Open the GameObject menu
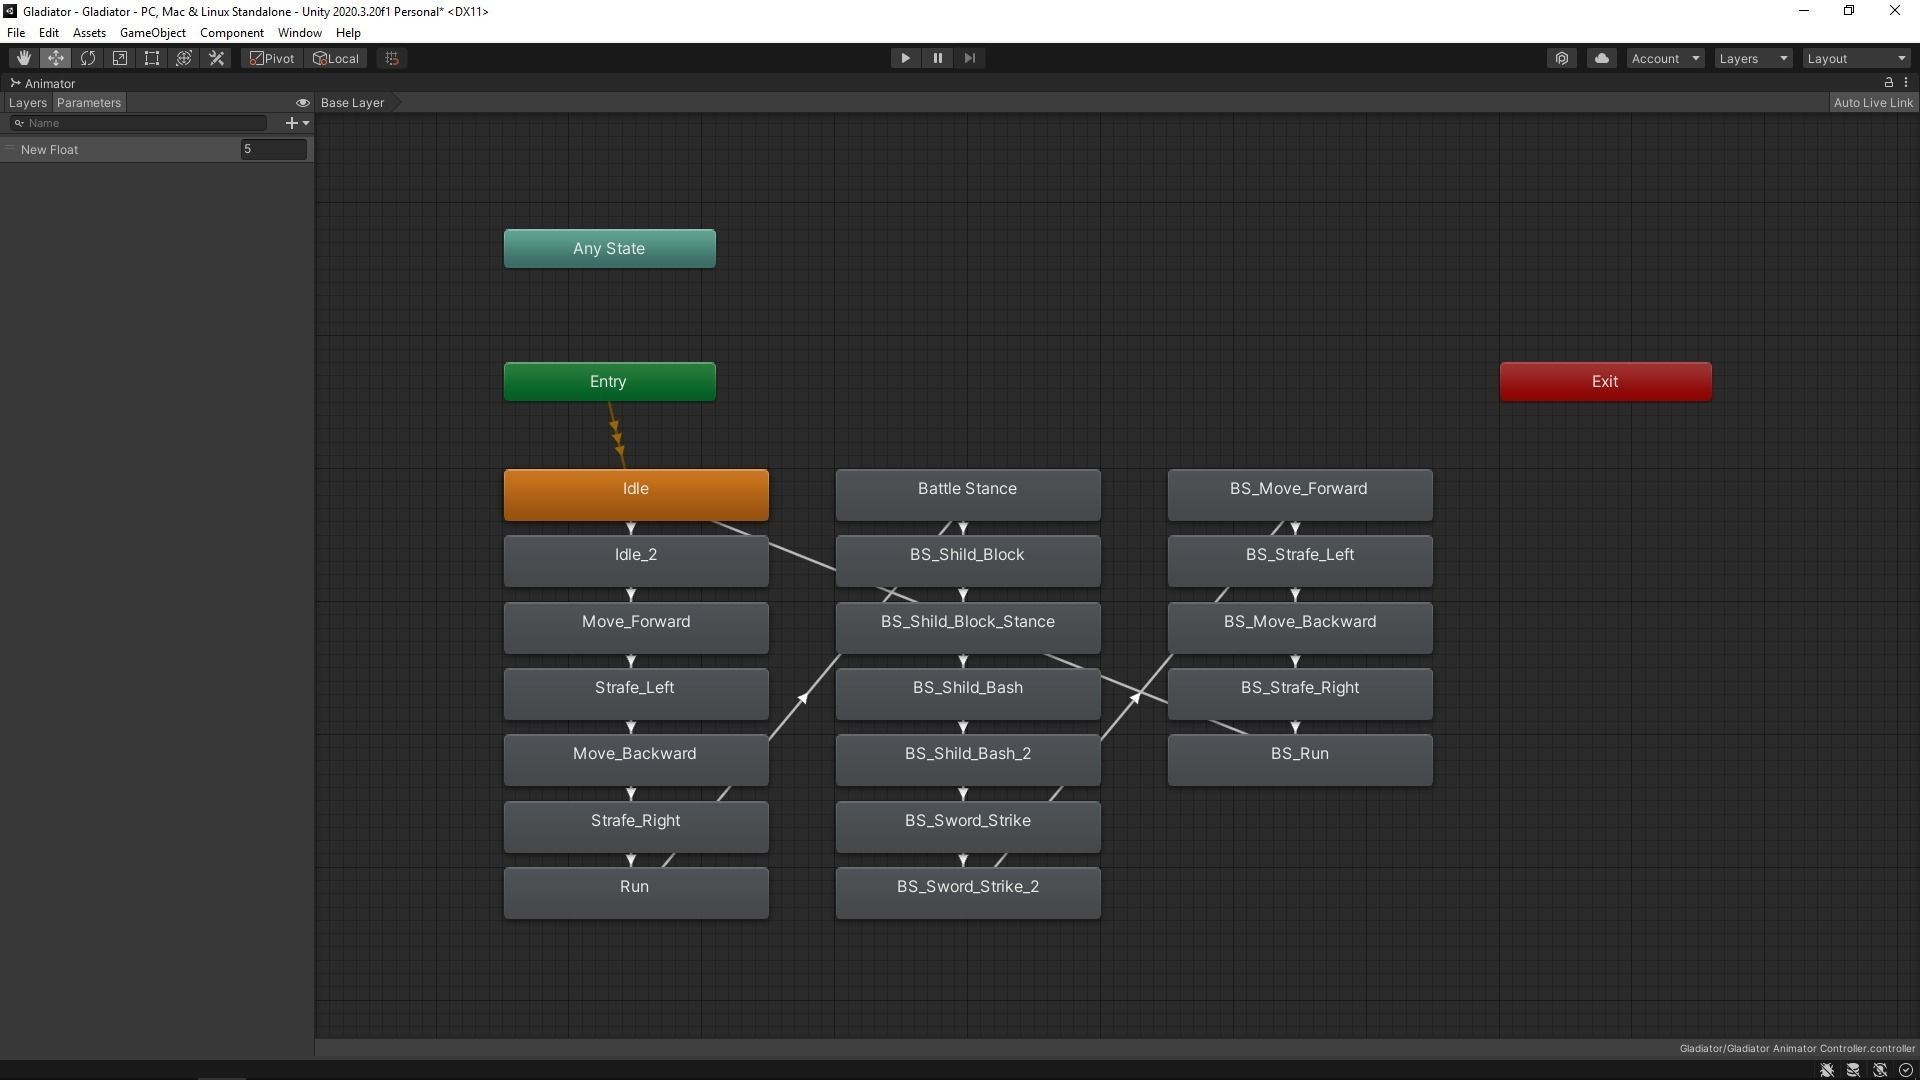Viewport: 1920px width, 1080px height. click(152, 33)
